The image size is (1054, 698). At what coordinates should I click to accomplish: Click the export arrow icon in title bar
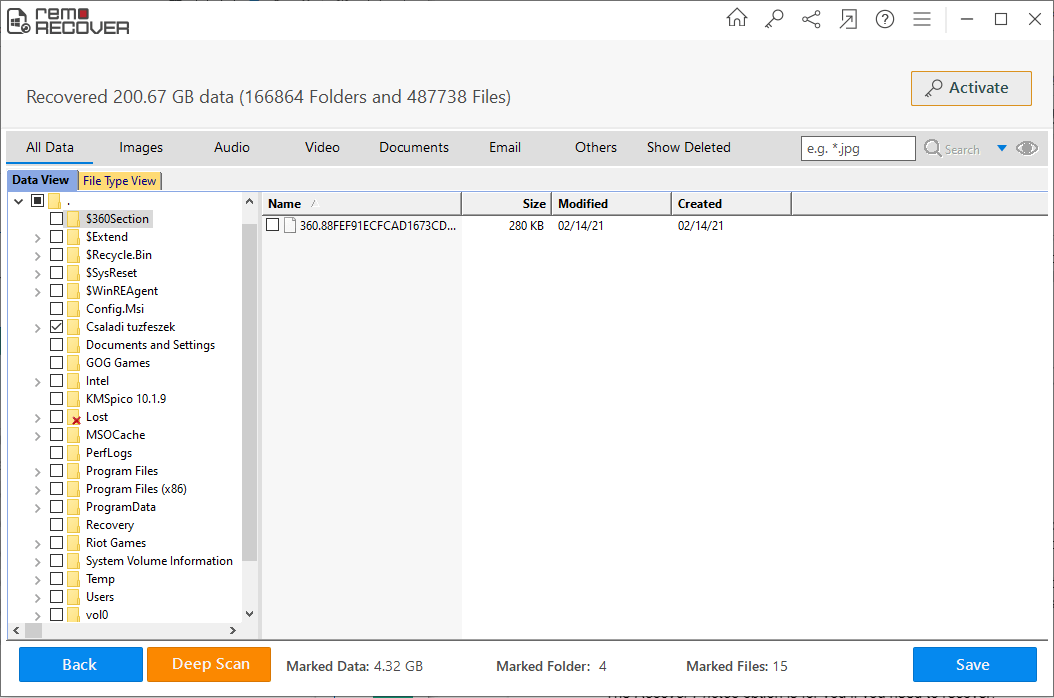(848, 19)
